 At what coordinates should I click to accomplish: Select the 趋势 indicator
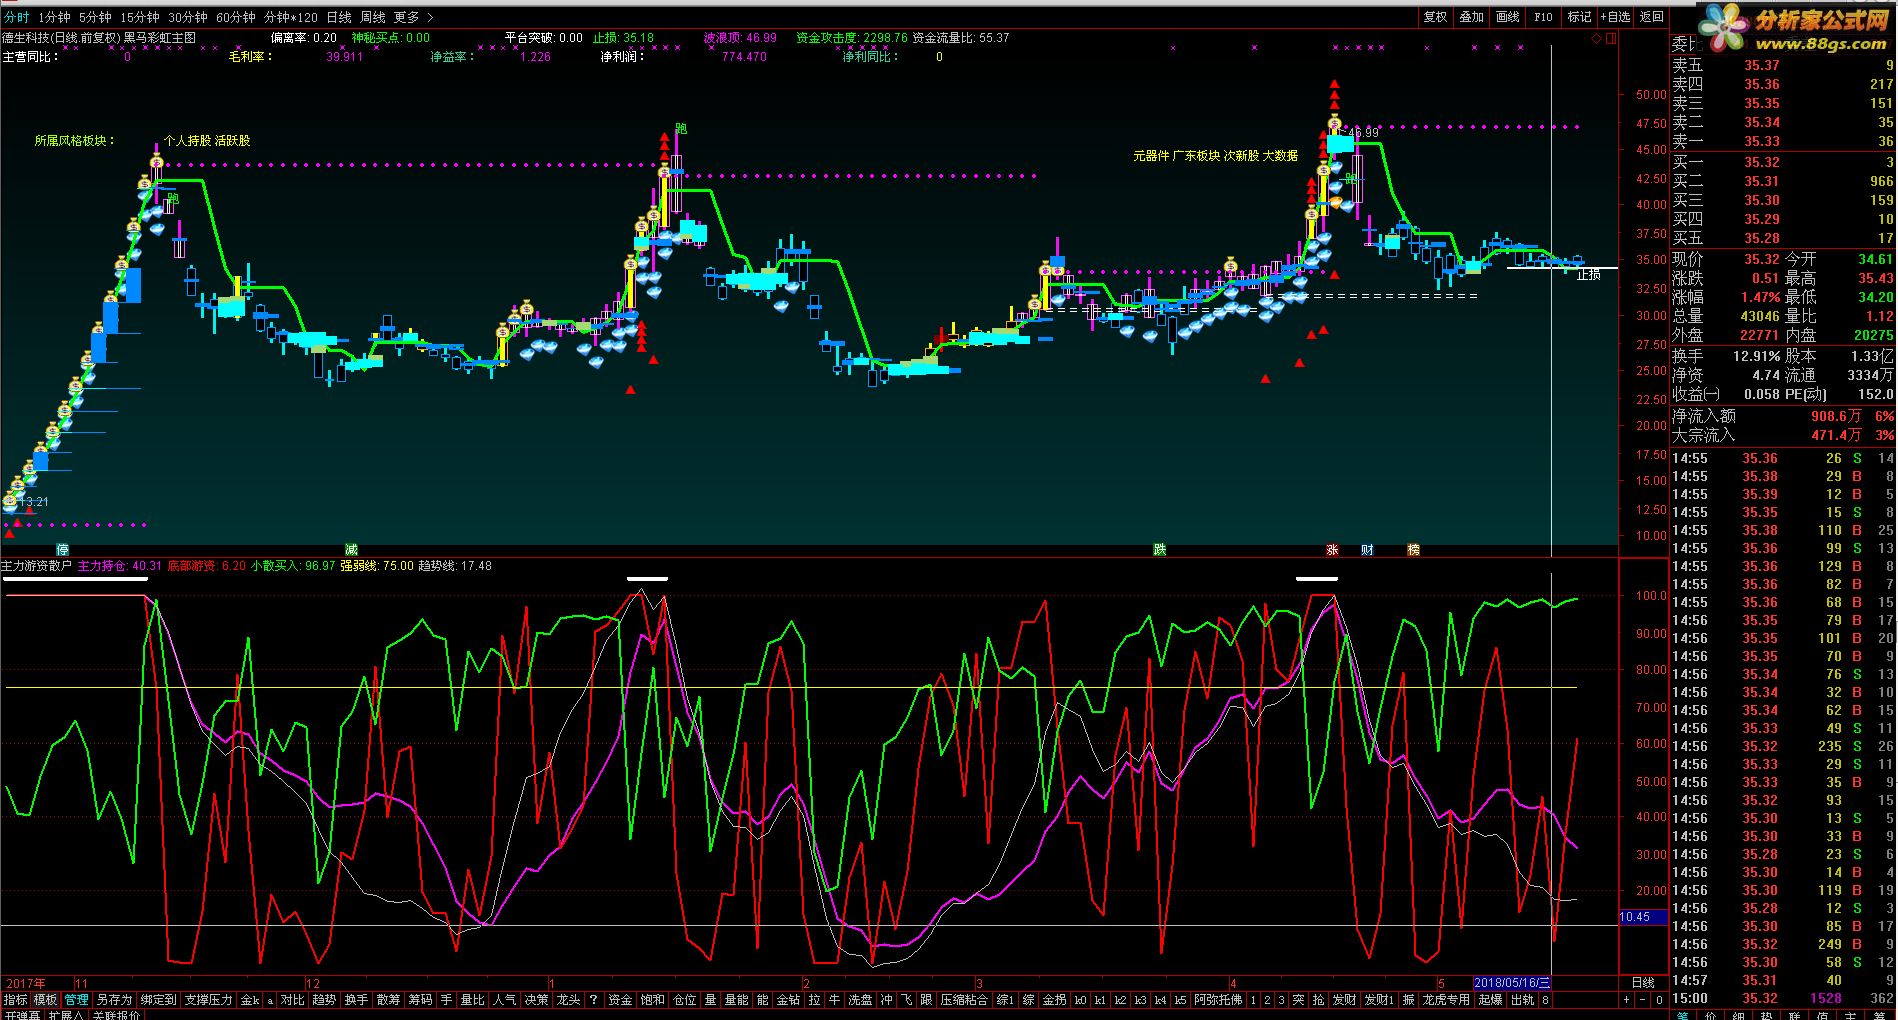324,1000
